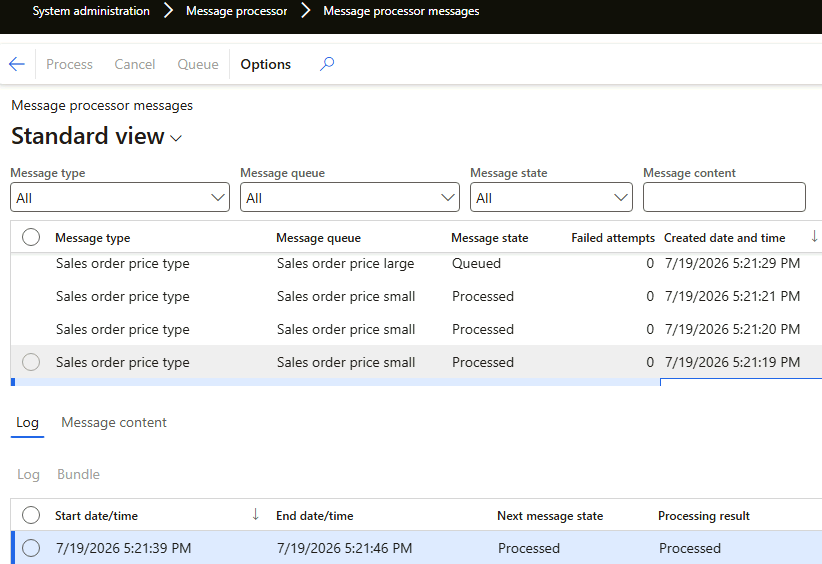Click Processed state in 5:21:20 PM row
Screen dimensions: 822x564
483,329
